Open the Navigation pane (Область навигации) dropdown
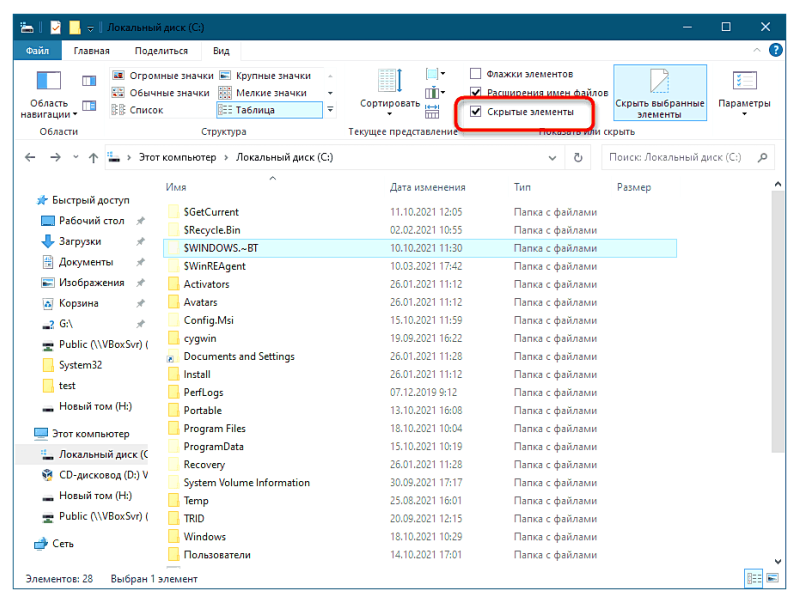Viewport: 800px width, 603px height. (x=48, y=95)
